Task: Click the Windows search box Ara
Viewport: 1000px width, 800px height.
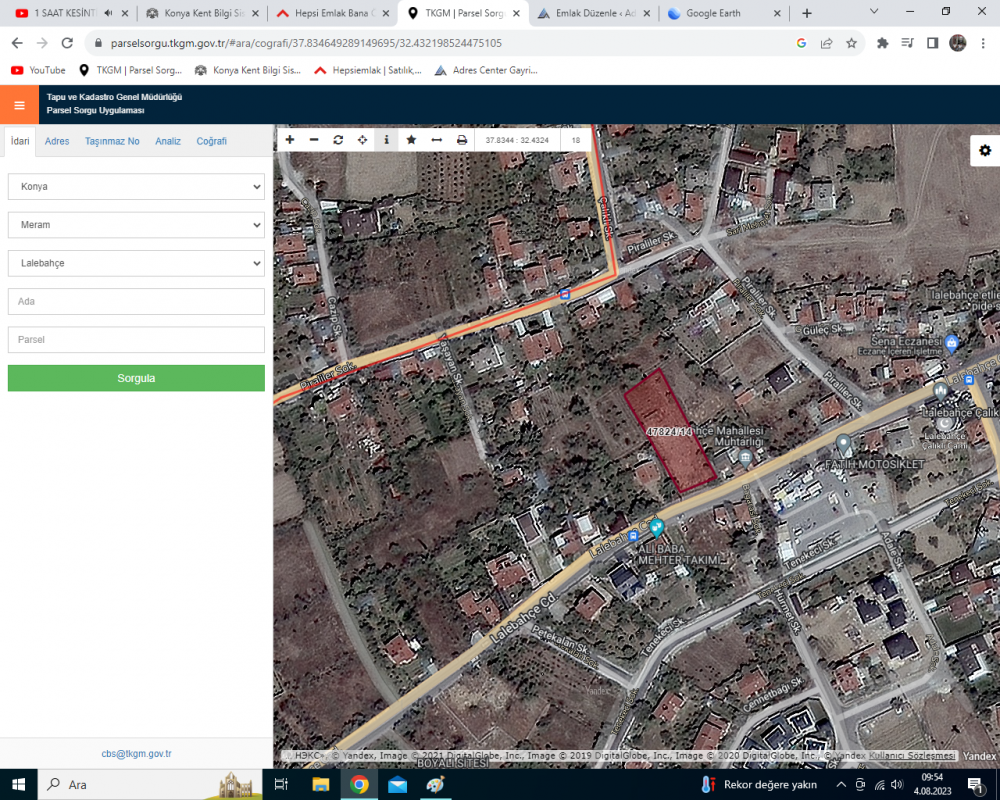Action: click(151, 785)
